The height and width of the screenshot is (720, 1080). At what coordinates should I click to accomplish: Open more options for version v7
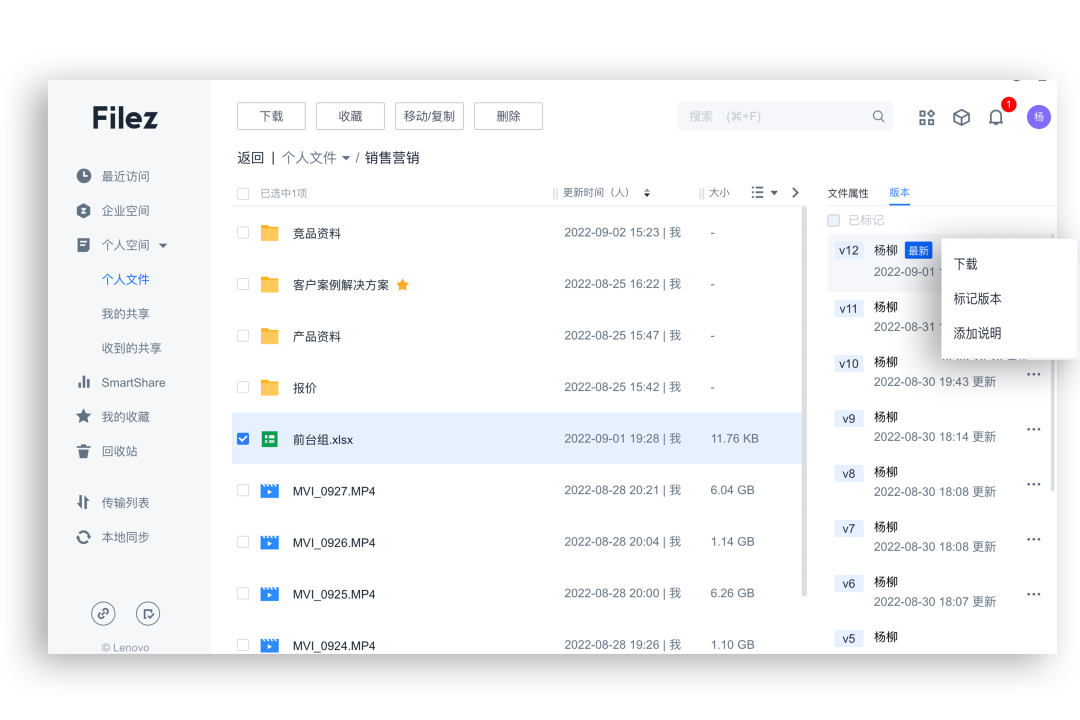1033,539
